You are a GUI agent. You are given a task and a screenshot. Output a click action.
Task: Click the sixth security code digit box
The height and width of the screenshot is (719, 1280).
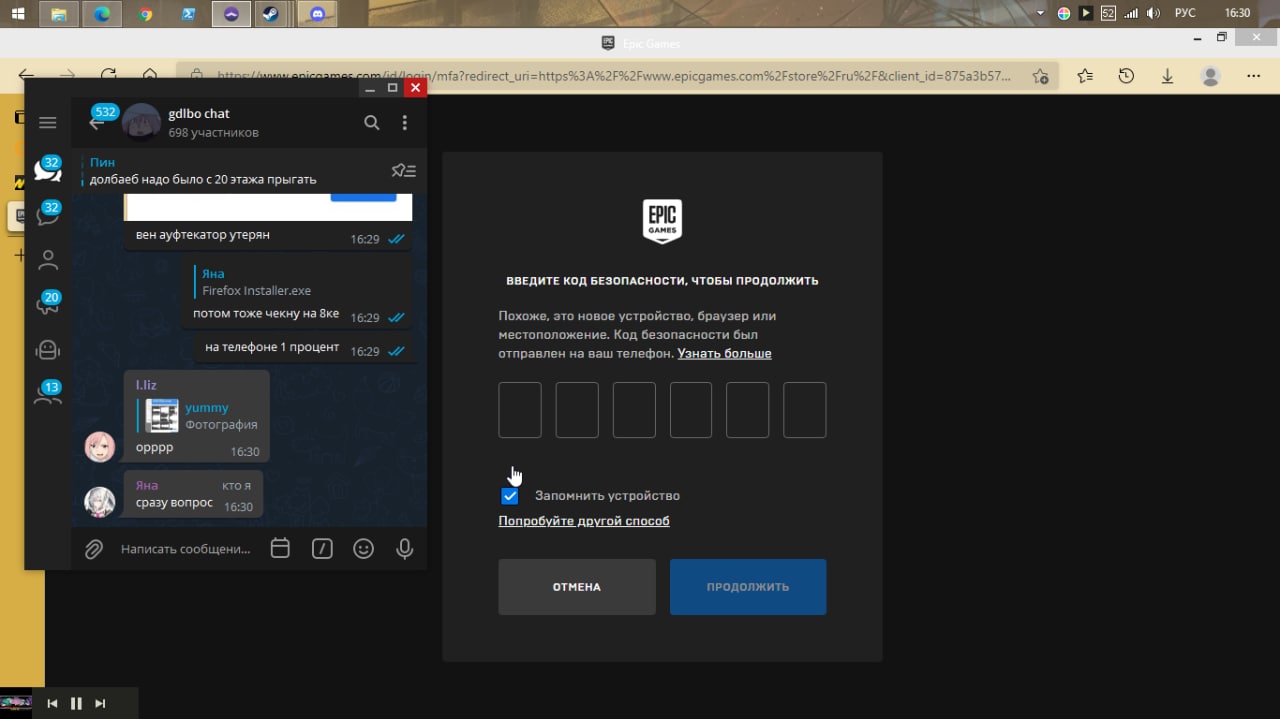point(805,410)
